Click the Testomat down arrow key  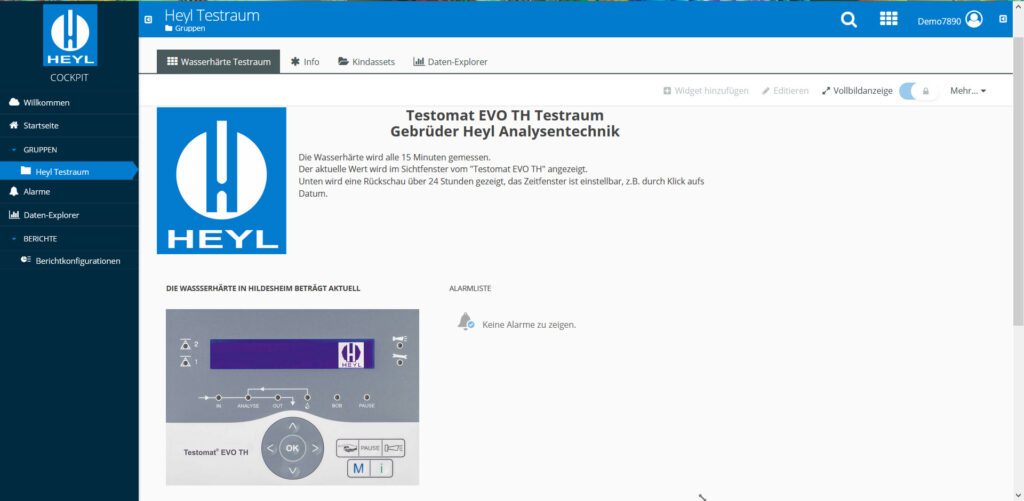293,470
